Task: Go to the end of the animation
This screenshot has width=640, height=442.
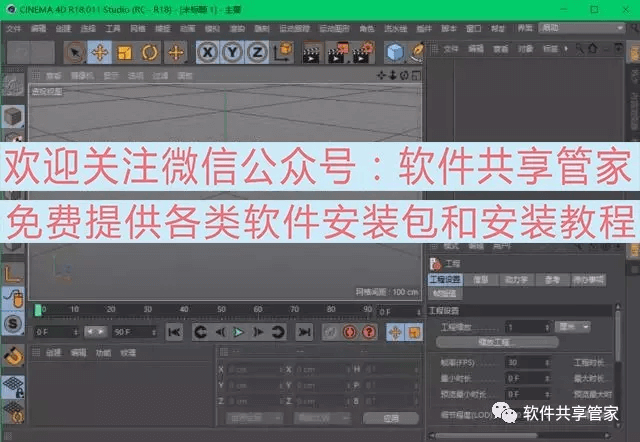Action: [304, 332]
